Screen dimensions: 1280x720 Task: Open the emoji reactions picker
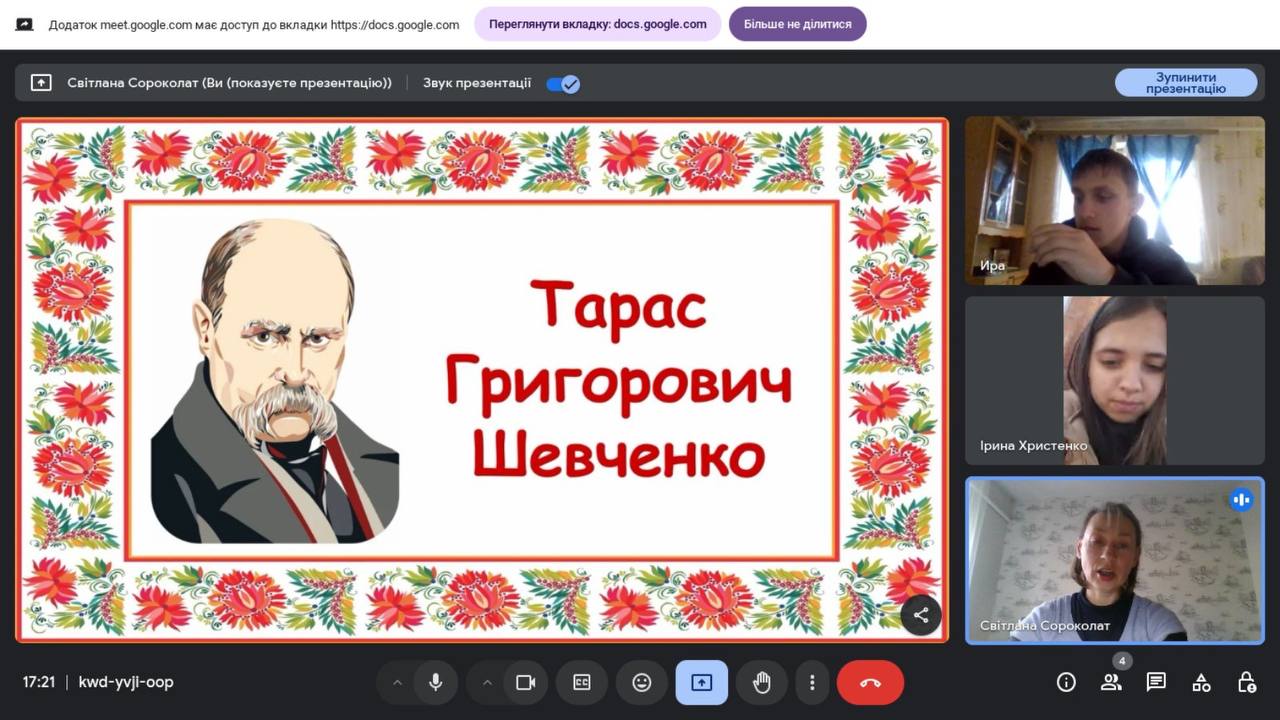tap(642, 682)
